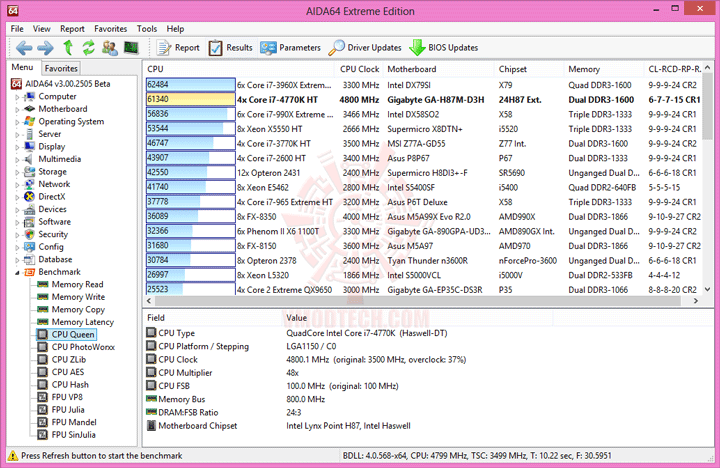Image resolution: width=720 pixels, height=468 pixels.
Task: Open Report from the toolbar
Action: tap(179, 48)
